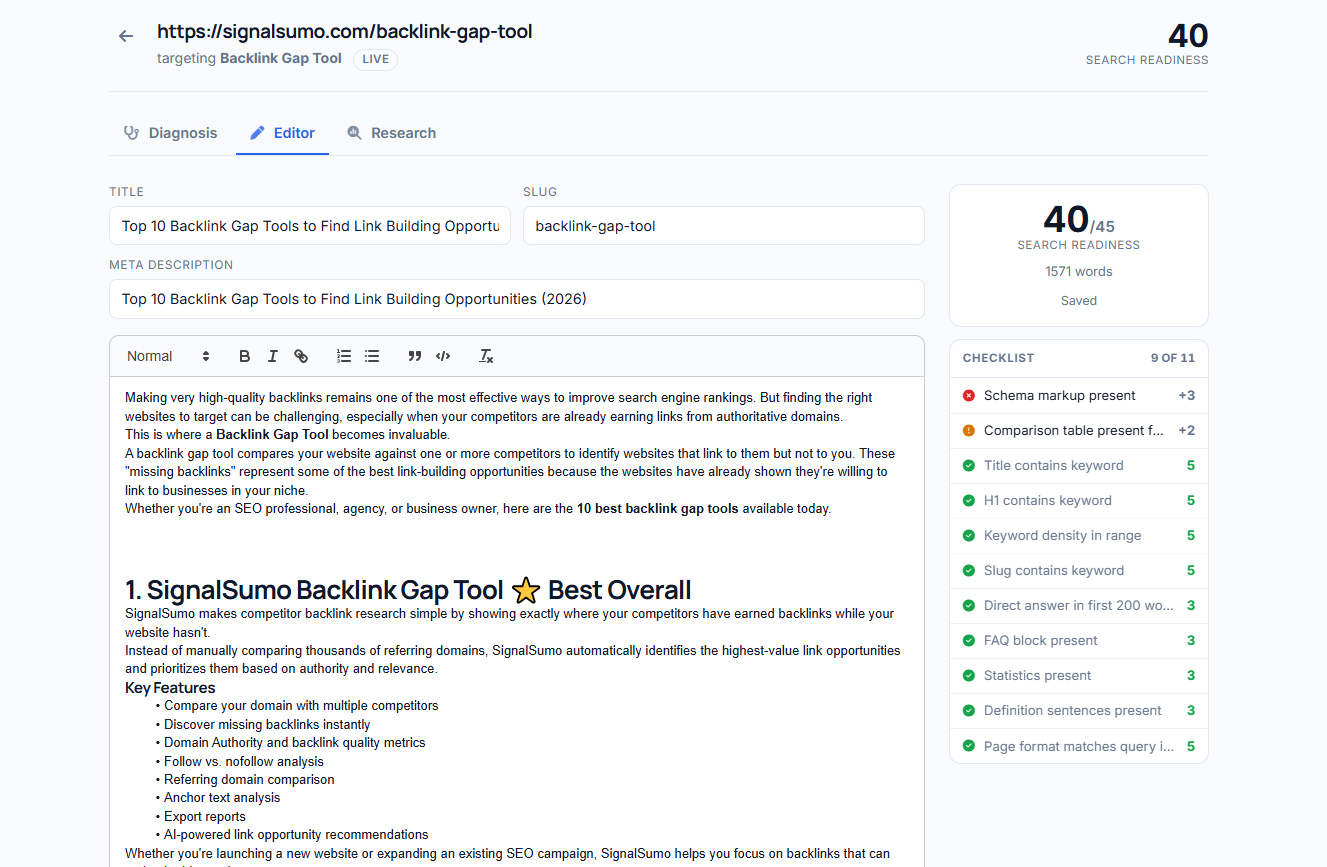
Task: Click the green check beside Title contains keyword
Action: click(968, 466)
